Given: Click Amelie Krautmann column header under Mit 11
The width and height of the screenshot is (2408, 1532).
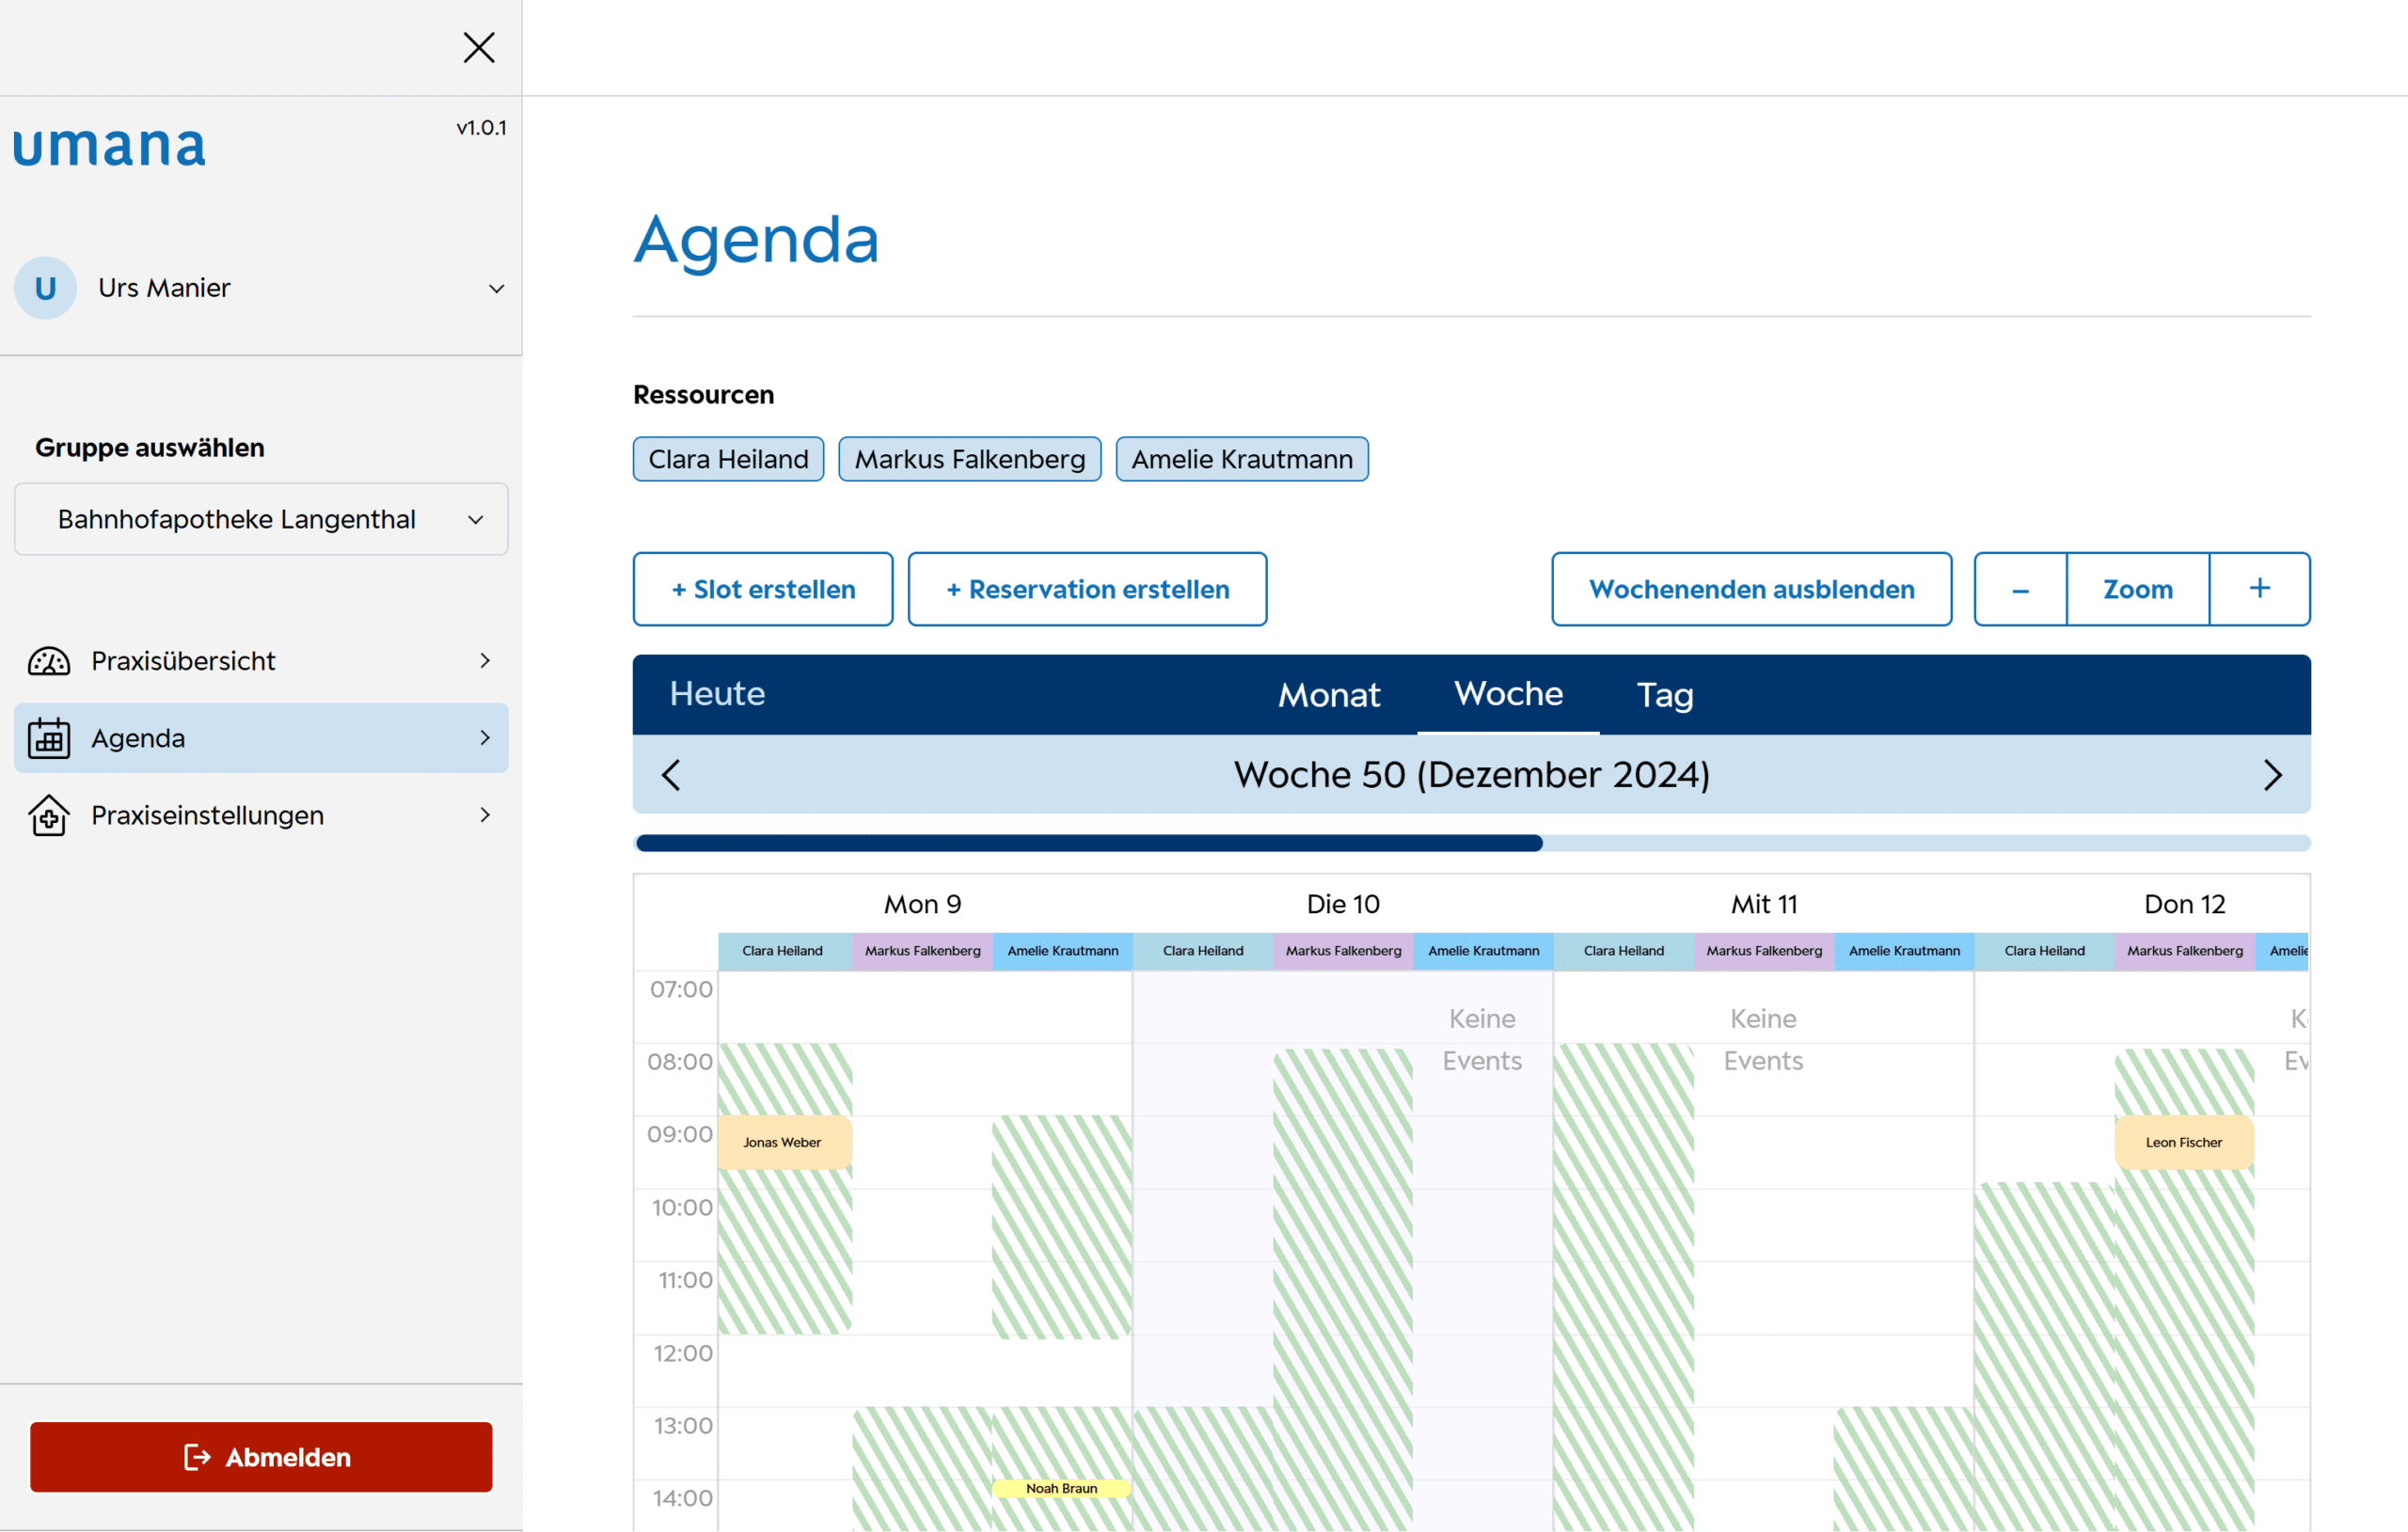Looking at the screenshot, I should click(x=1904, y=951).
